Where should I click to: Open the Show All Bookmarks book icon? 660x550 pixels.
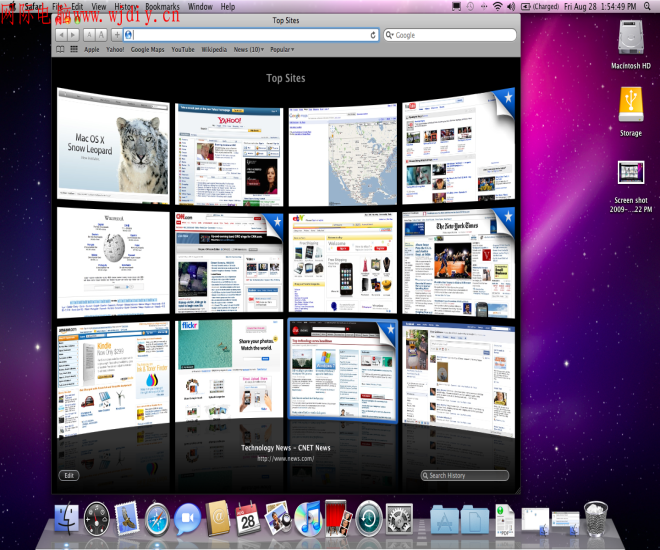pos(60,49)
